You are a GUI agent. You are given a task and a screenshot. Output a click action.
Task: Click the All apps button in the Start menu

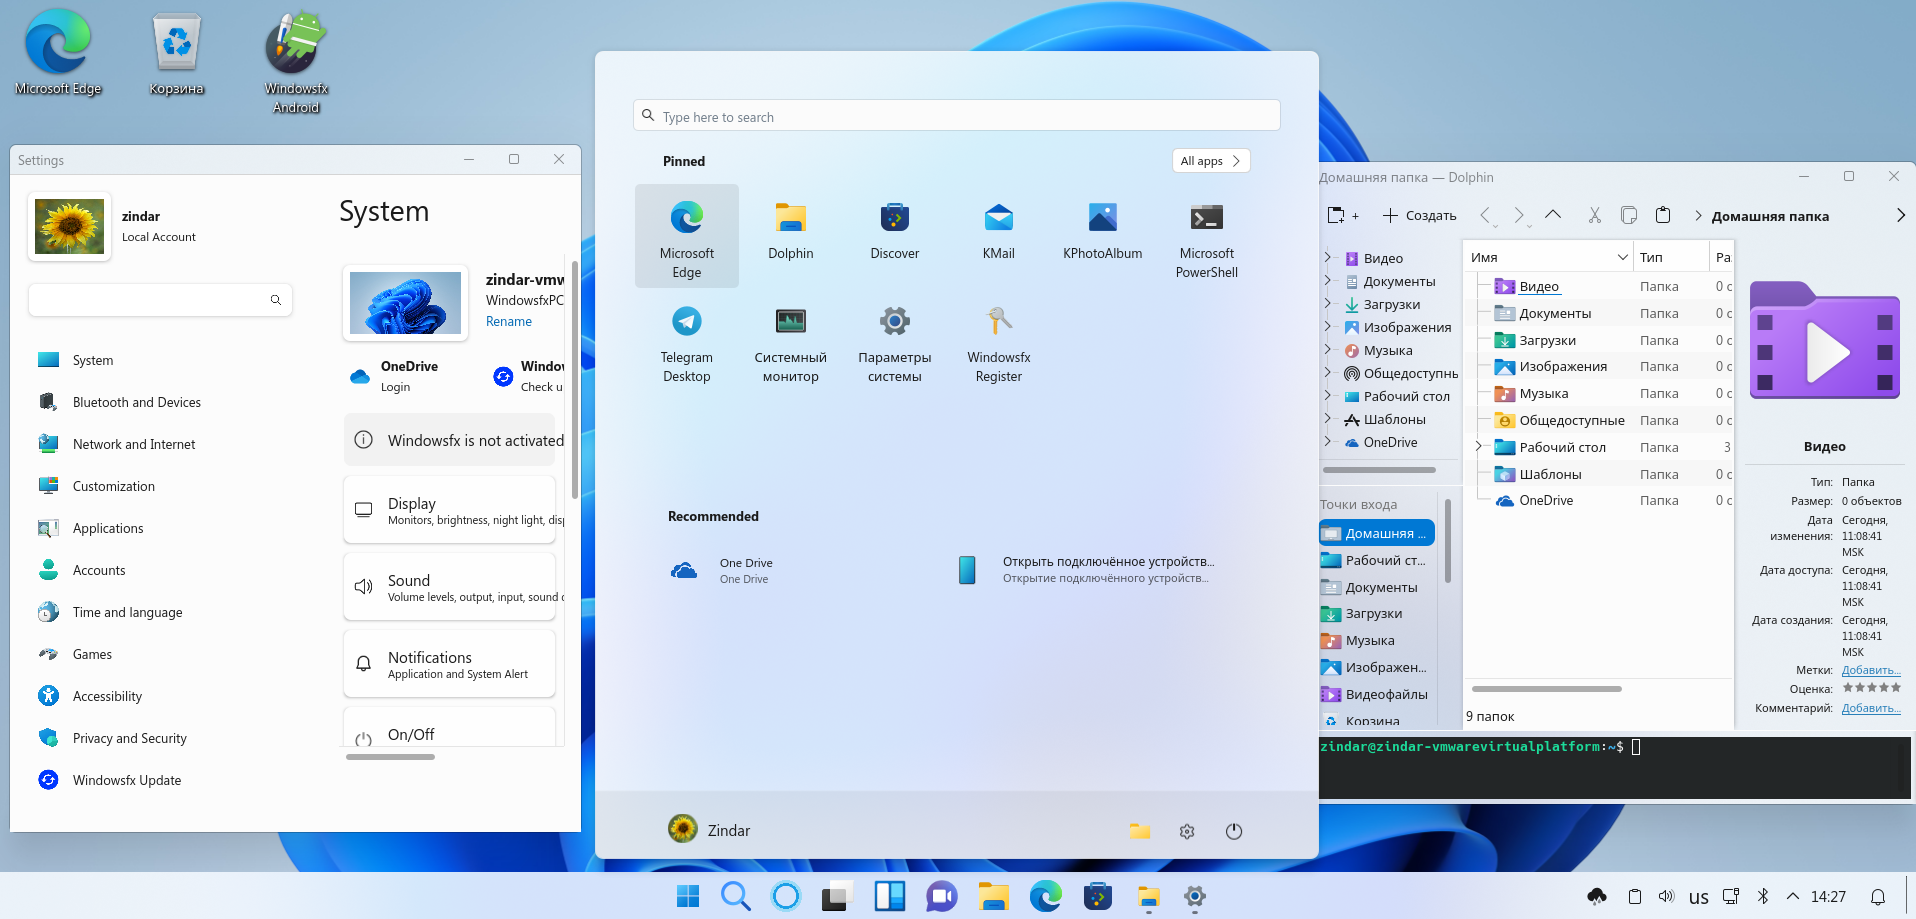coord(1209,160)
